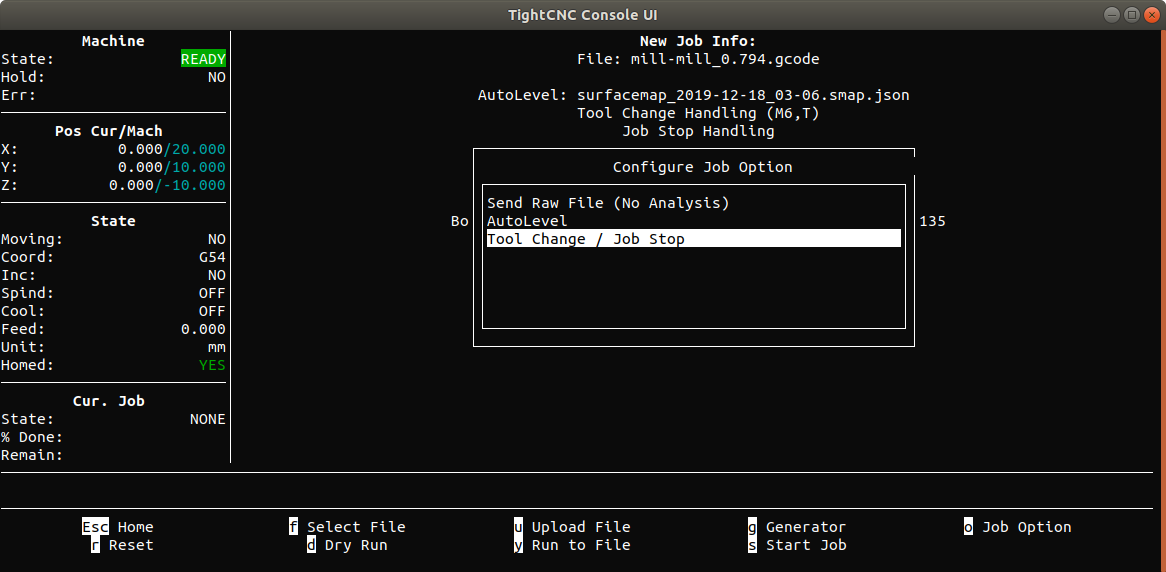The height and width of the screenshot is (572, 1166).
Task: Click the Job Stop Handling line
Action: [x=698, y=131]
